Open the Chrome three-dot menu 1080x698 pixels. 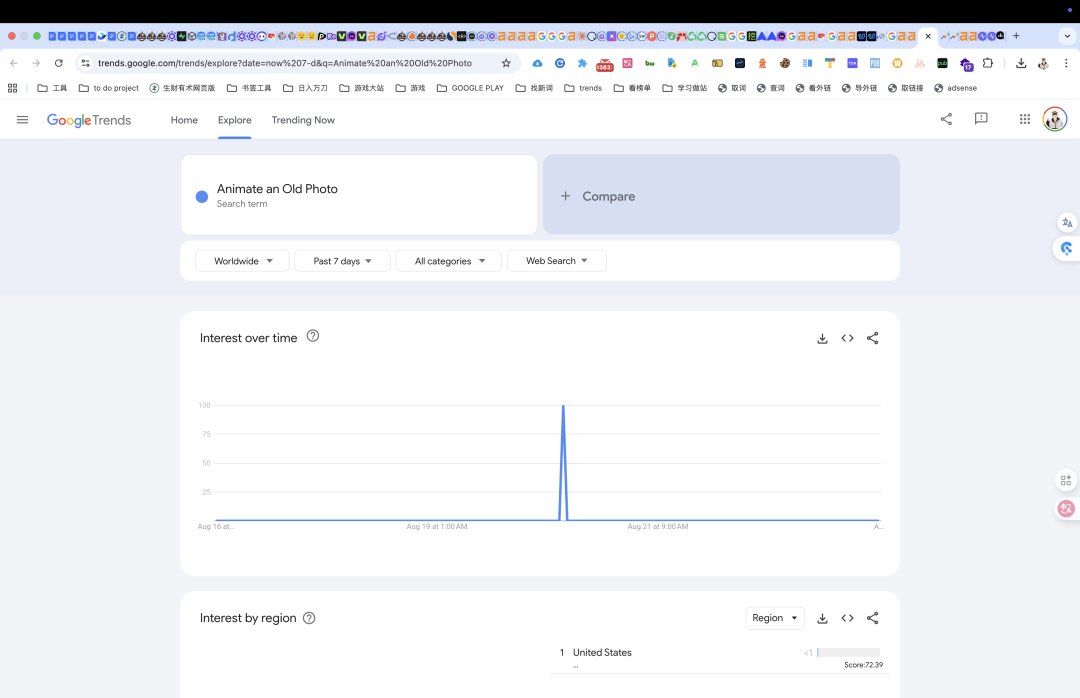click(x=1066, y=63)
